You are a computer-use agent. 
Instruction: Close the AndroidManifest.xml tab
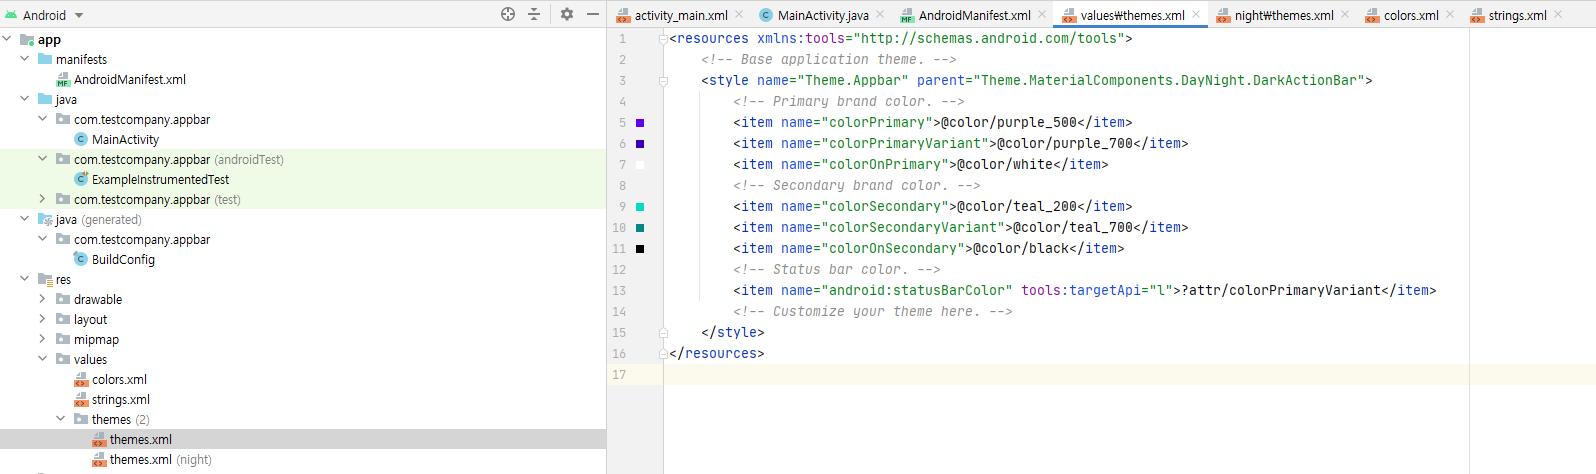[1042, 14]
